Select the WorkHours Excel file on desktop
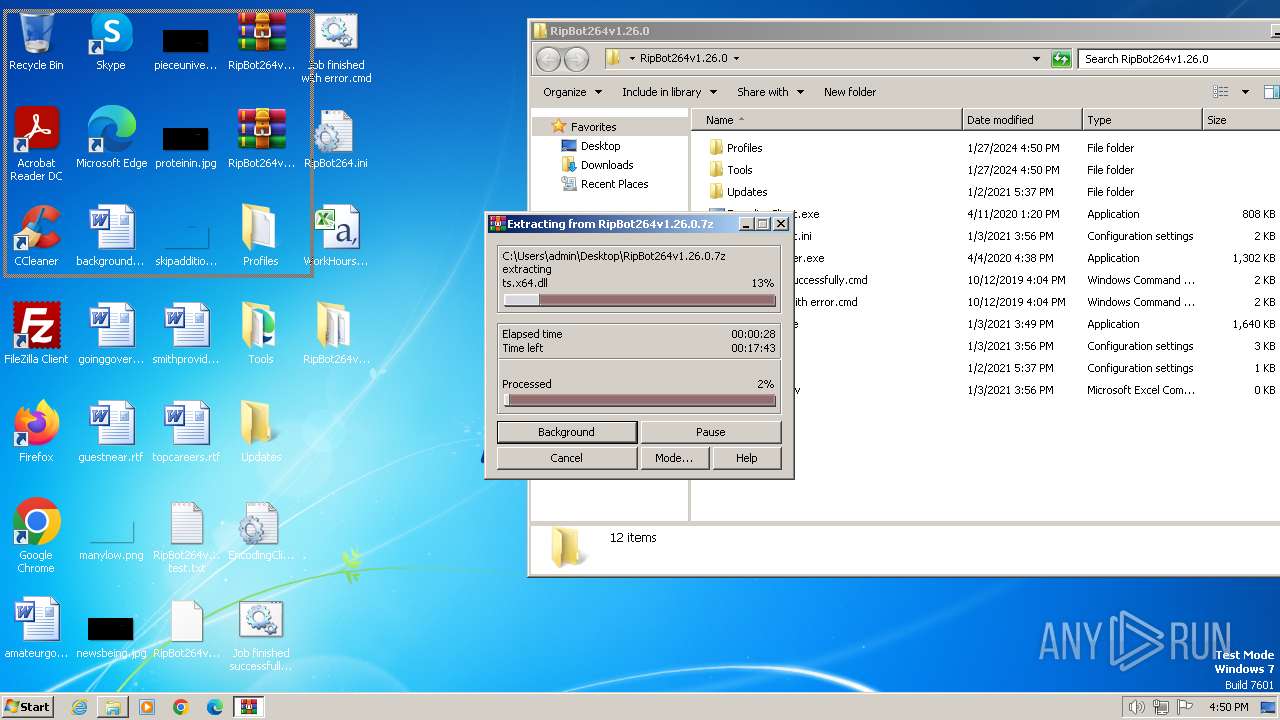1280x720 pixels. coord(335,237)
